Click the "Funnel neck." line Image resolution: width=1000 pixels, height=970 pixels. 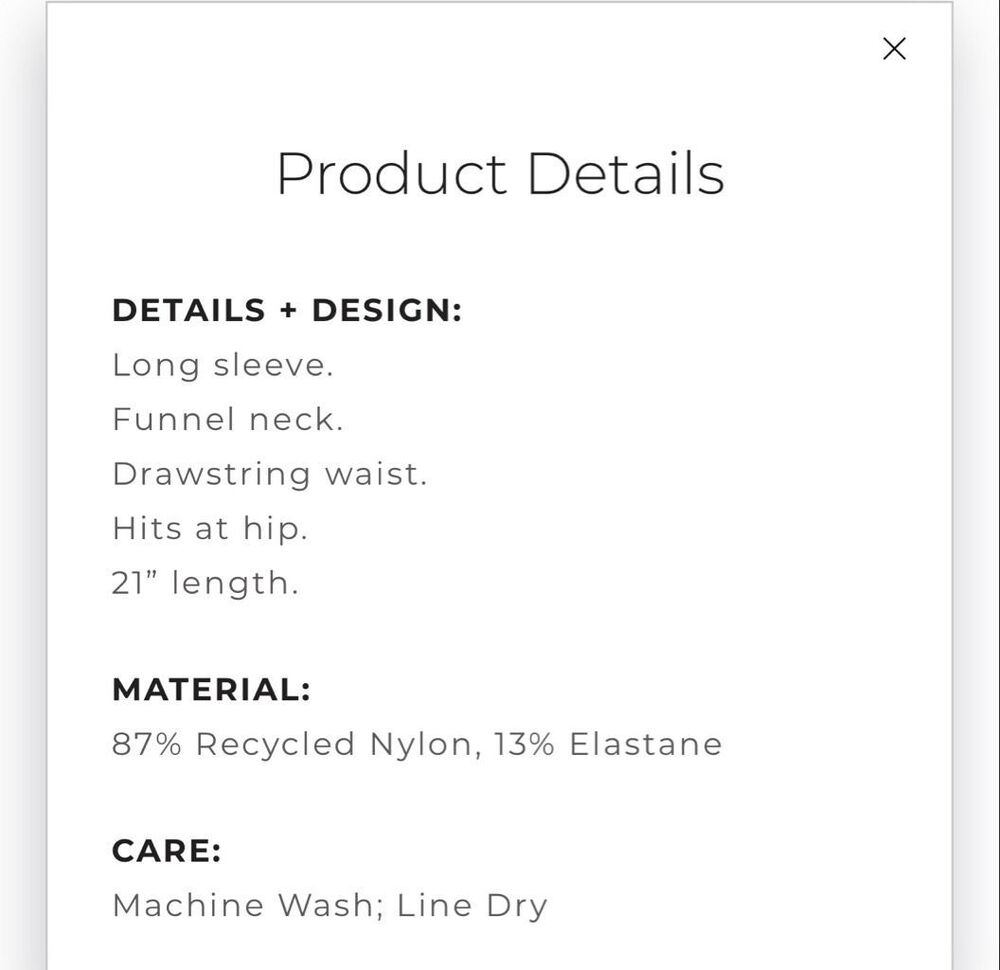228,420
